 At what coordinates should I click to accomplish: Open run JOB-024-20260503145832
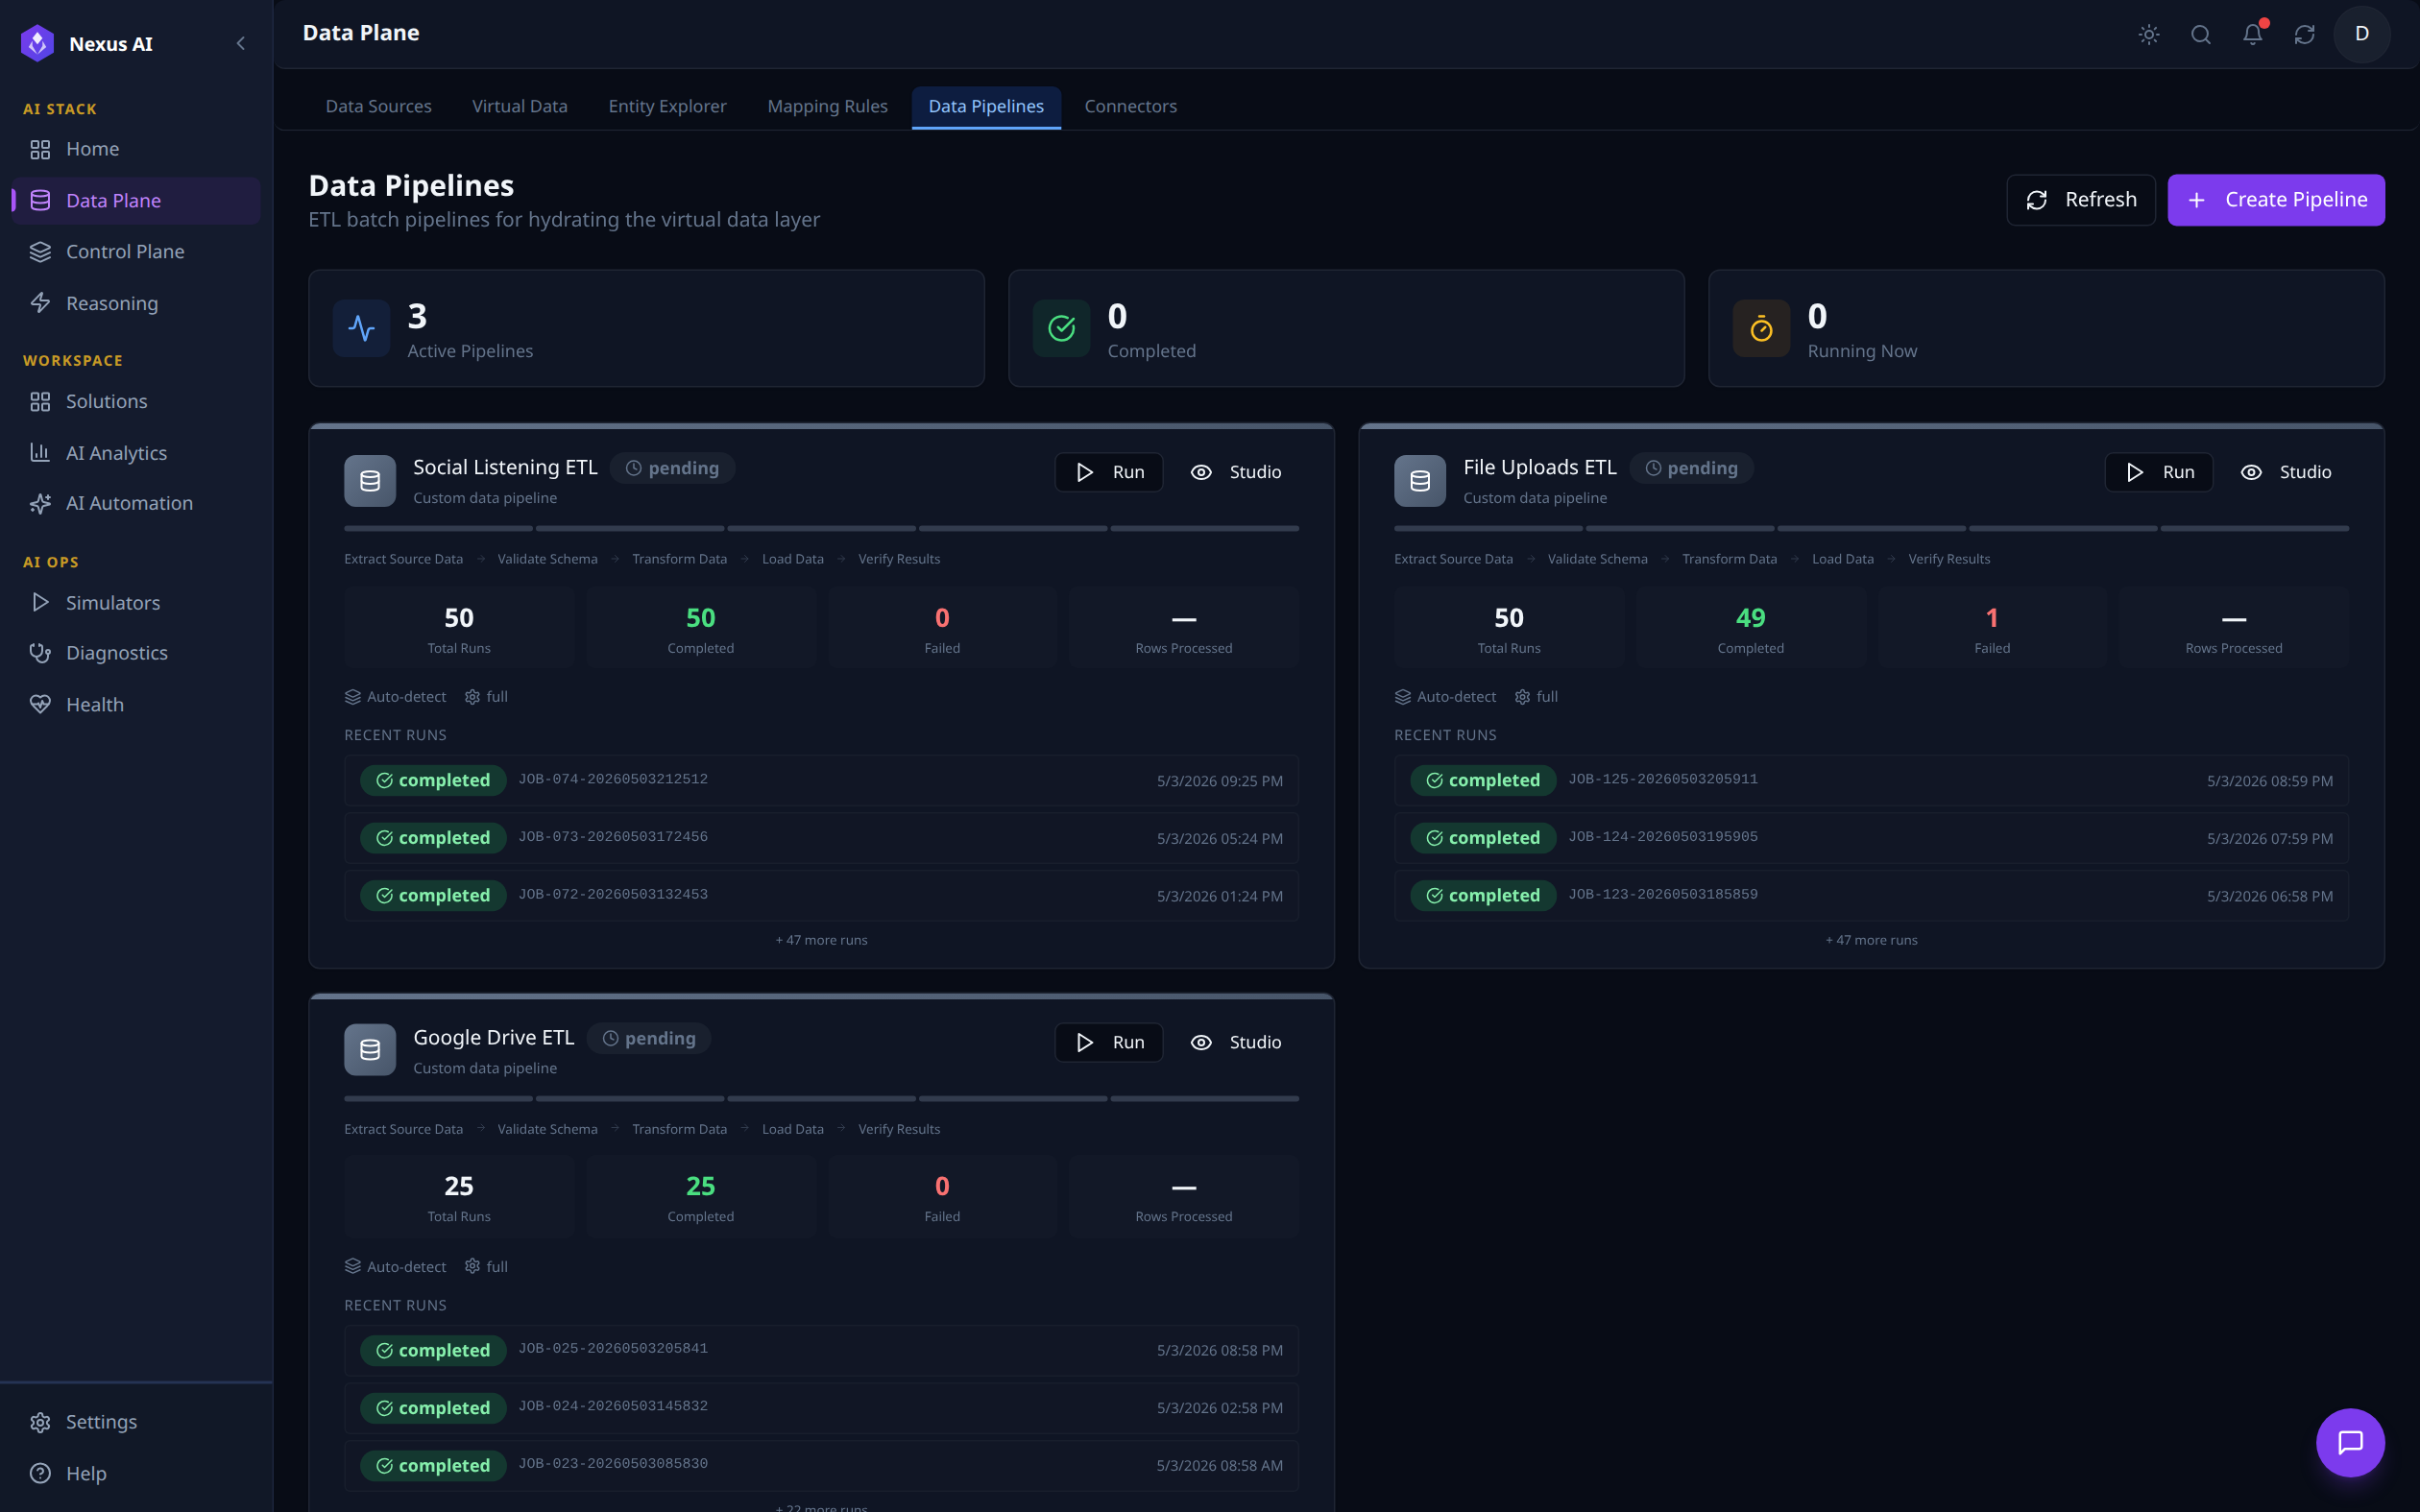click(x=821, y=1408)
